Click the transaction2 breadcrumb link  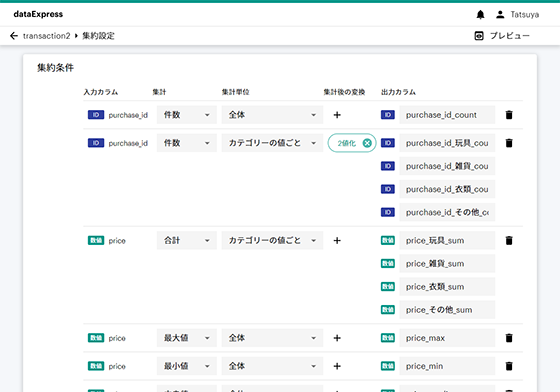pyautogui.click(x=46, y=36)
